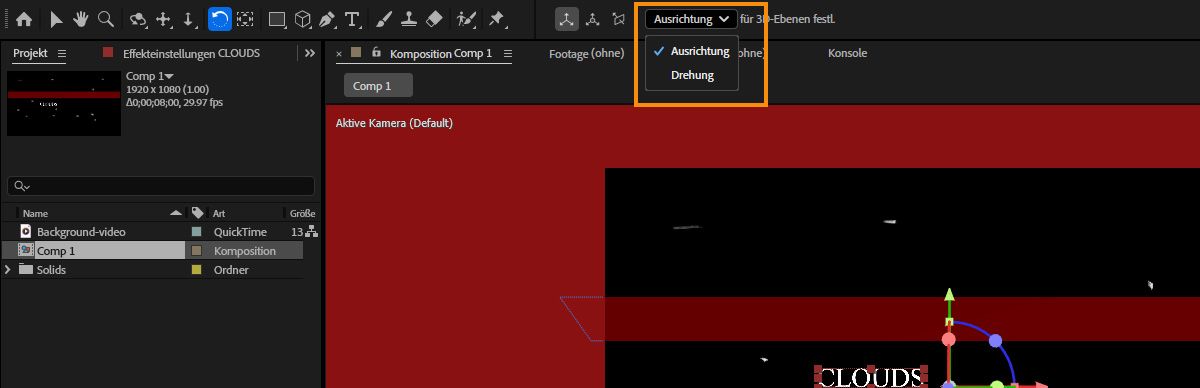
Task: Open the Ausrichtung dropdown in toolbar
Action: 691,19
